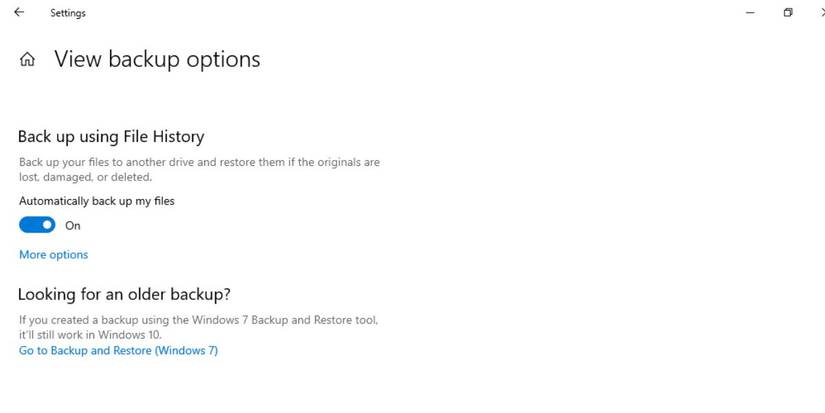
Task: Select the View backup options page heading
Action: pyautogui.click(x=157, y=60)
